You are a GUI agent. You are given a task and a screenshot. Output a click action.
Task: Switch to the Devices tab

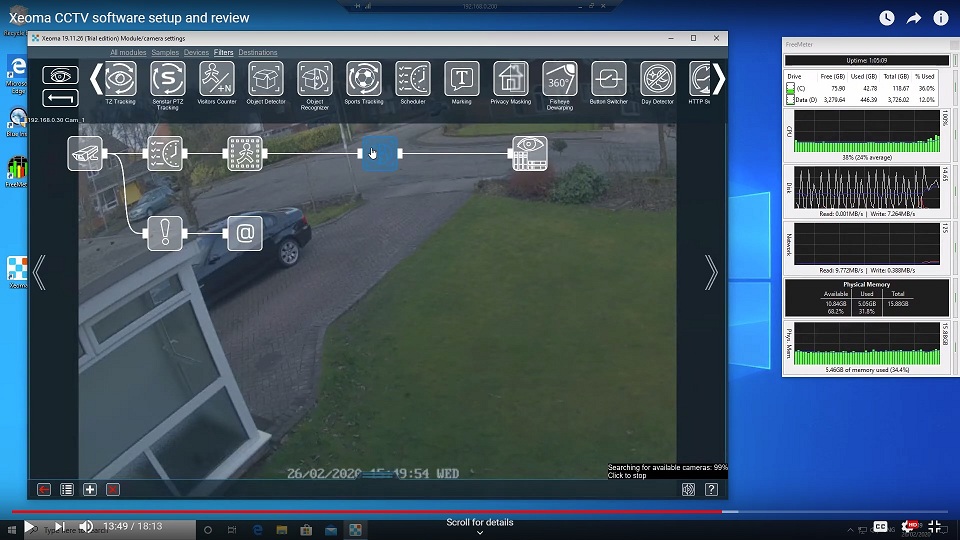197,53
